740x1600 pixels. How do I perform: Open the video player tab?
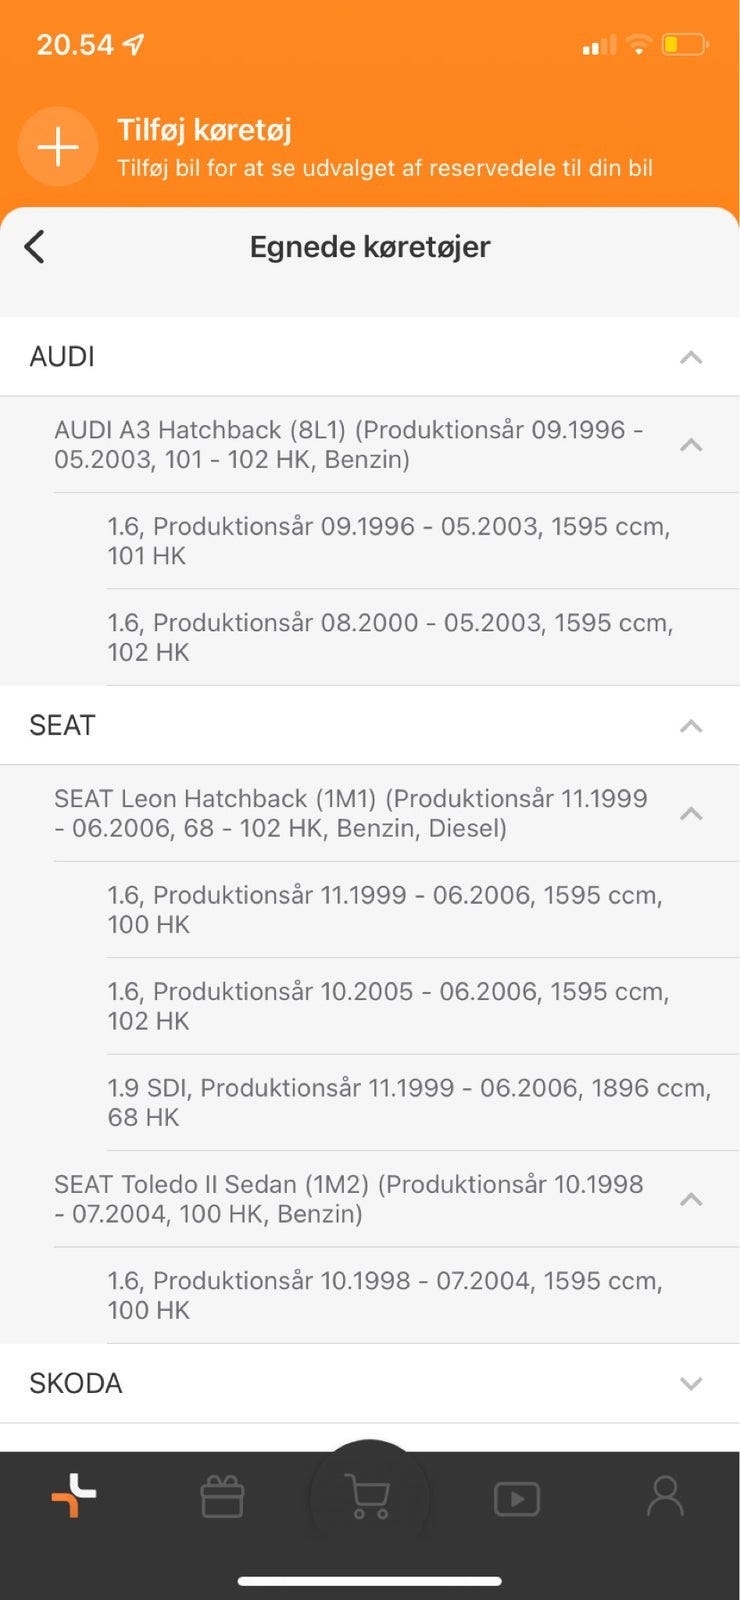tap(517, 1498)
